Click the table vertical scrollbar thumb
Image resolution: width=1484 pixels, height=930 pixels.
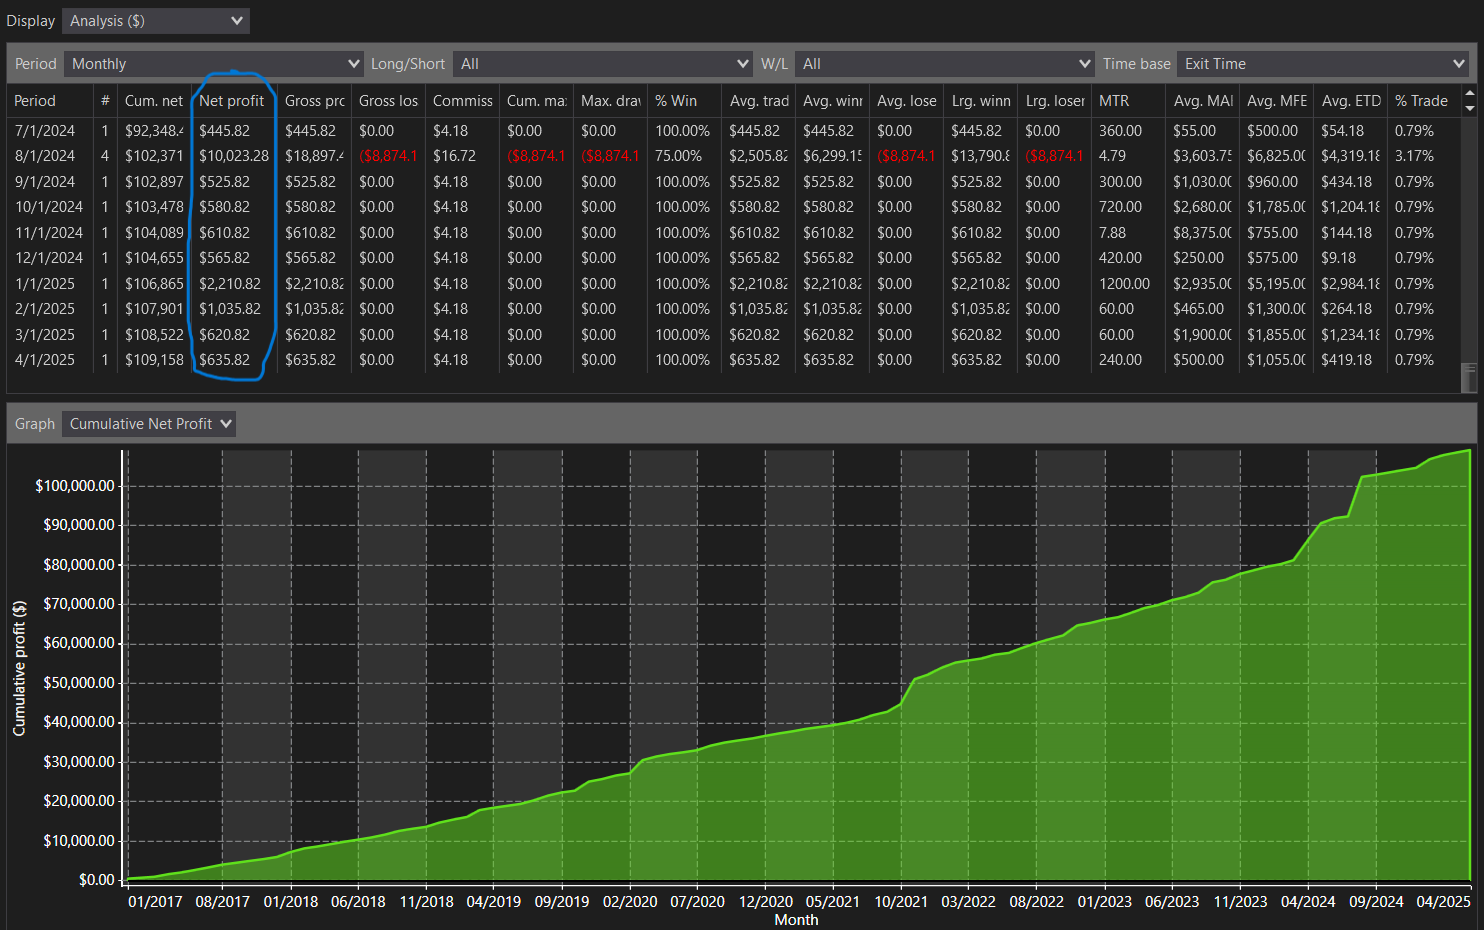pos(1469,377)
